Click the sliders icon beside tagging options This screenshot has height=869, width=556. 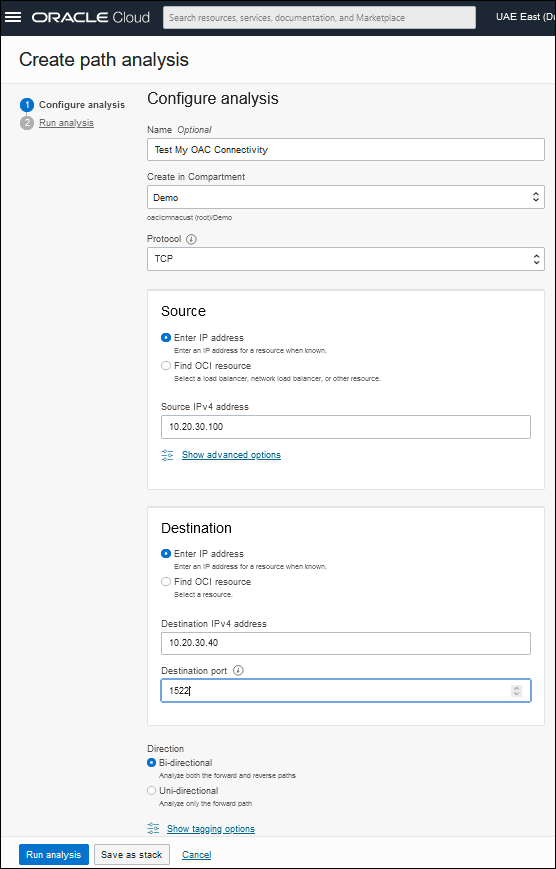[x=153, y=829]
